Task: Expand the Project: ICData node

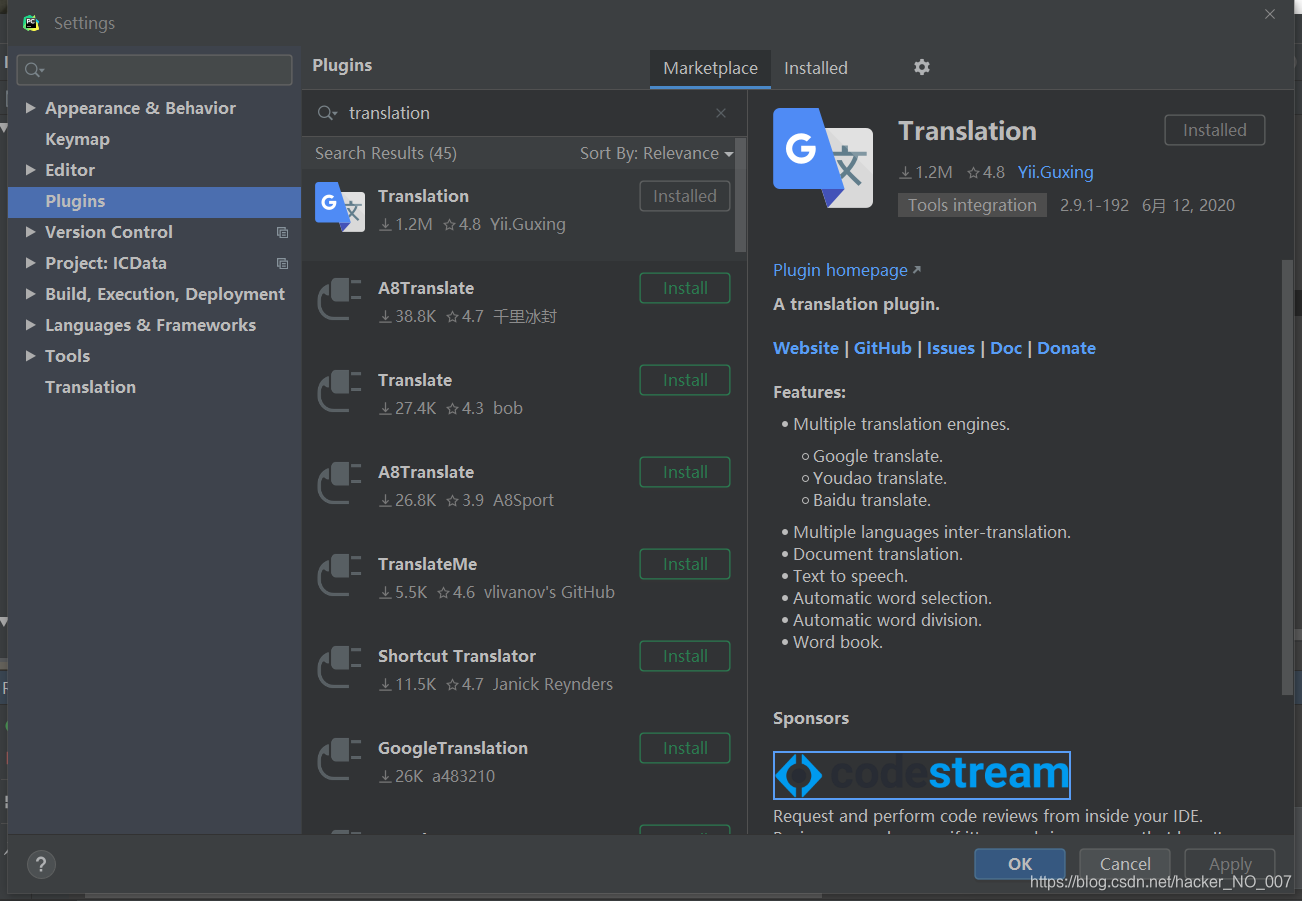Action: click(x=31, y=263)
